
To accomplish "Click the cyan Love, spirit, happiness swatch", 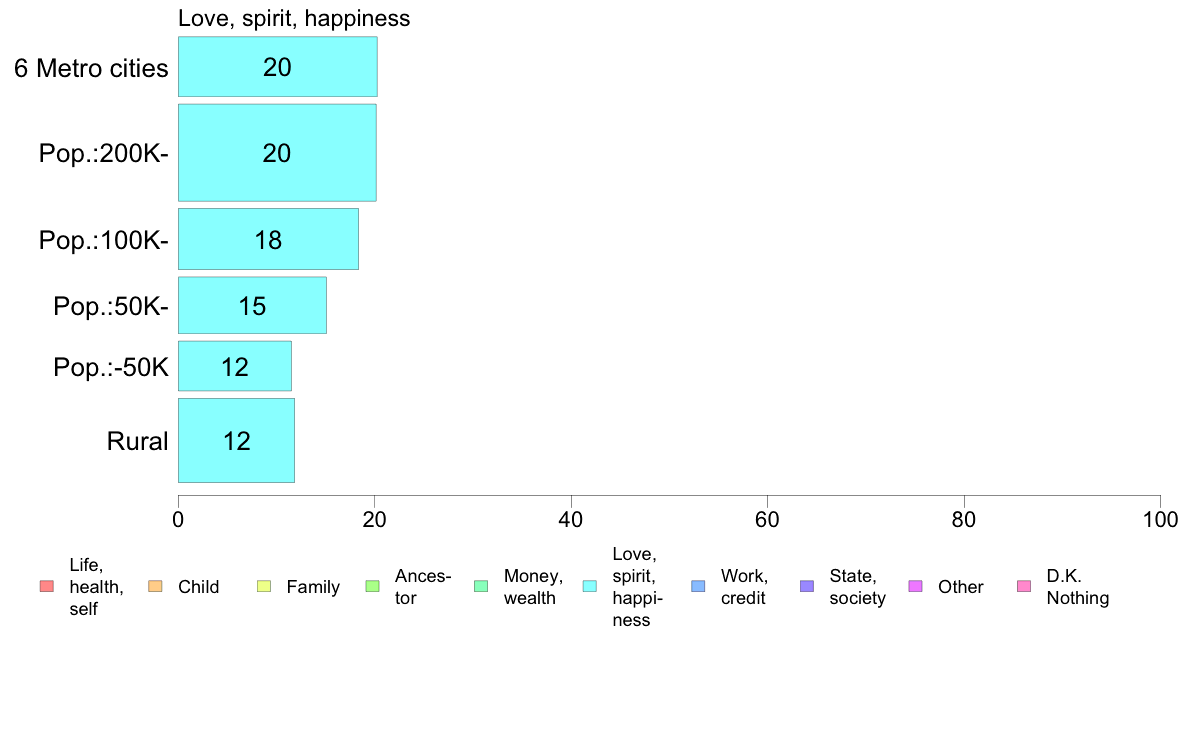I will (x=589, y=587).
